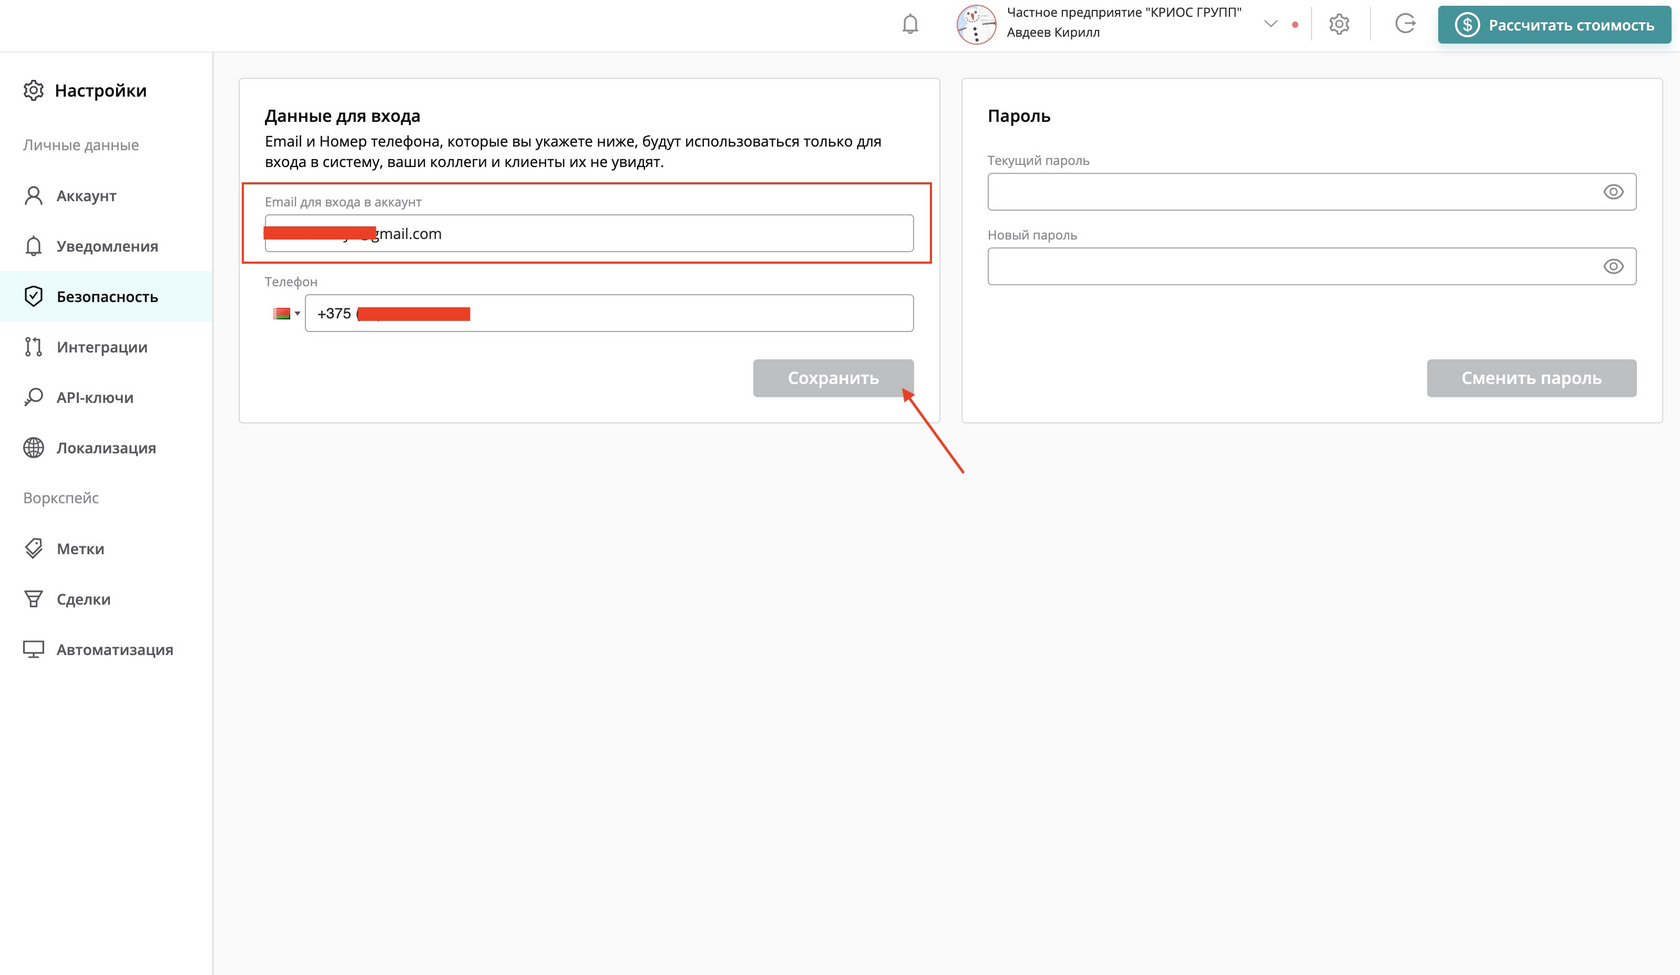Click the Сменить пароль button

click(x=1531, y=378)
